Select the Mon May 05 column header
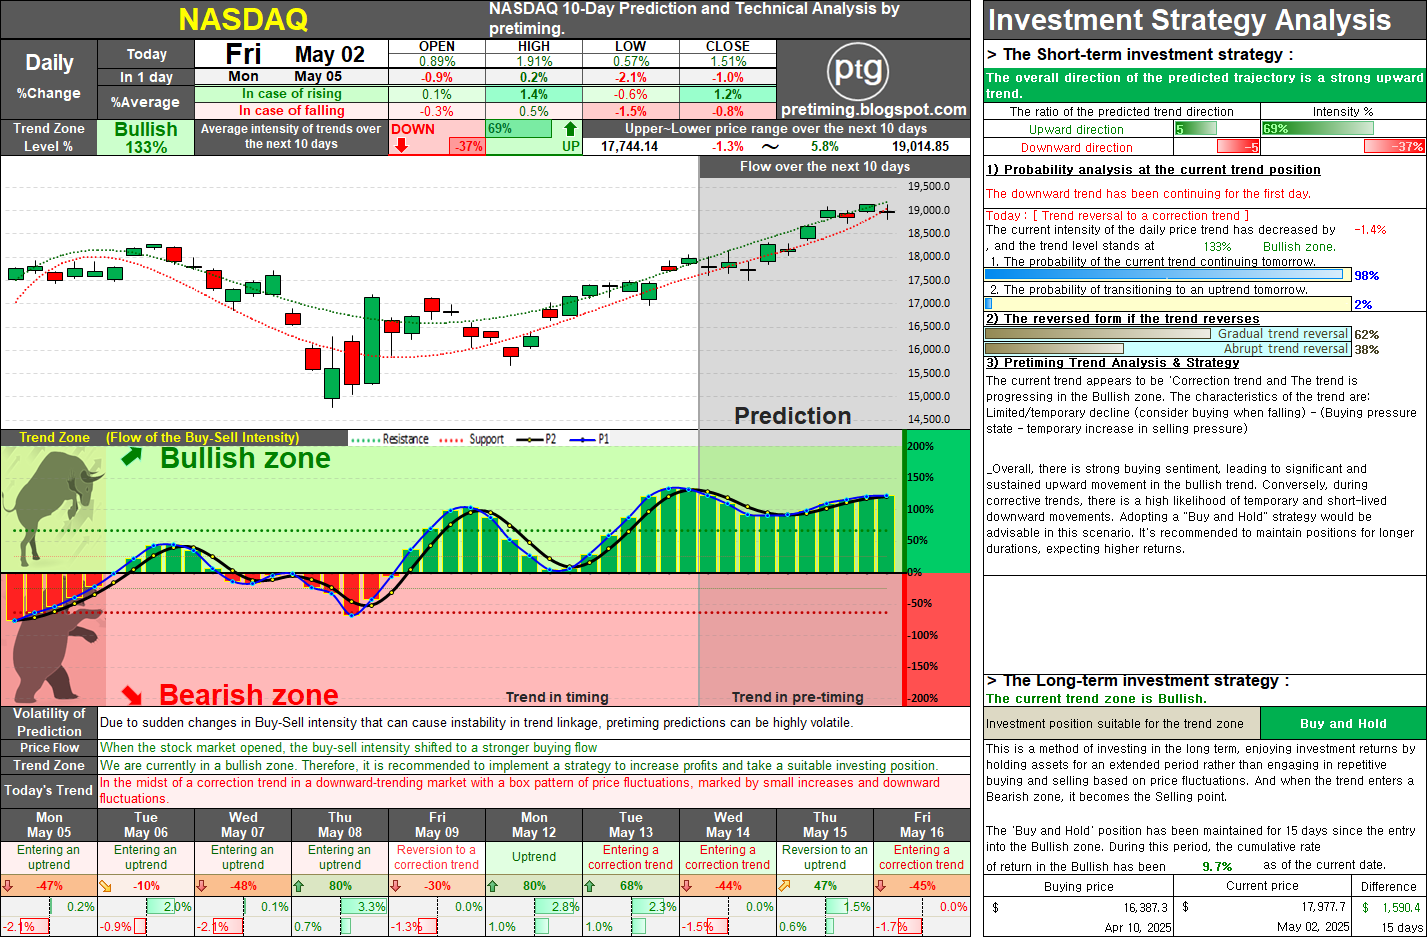The image size is (1427, 937). [x=49, y=825]
